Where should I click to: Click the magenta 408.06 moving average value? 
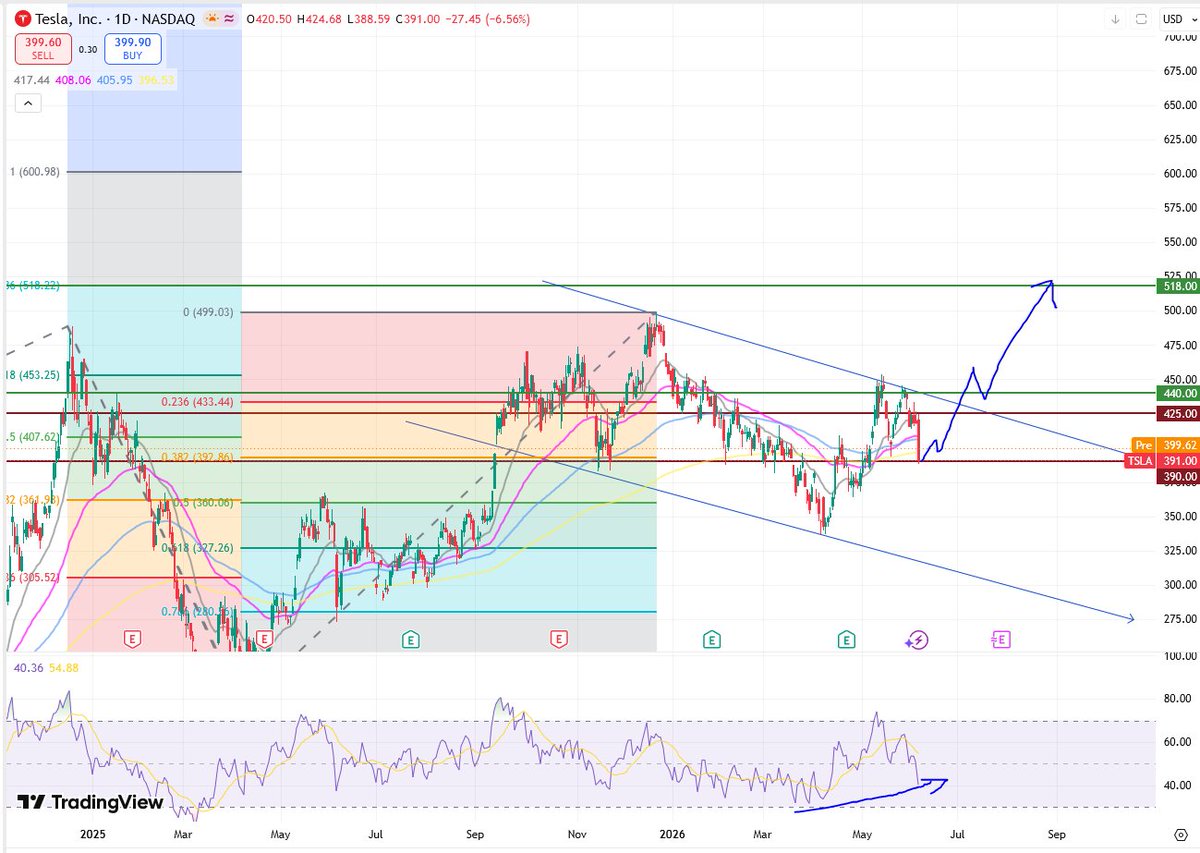(72, 79)
